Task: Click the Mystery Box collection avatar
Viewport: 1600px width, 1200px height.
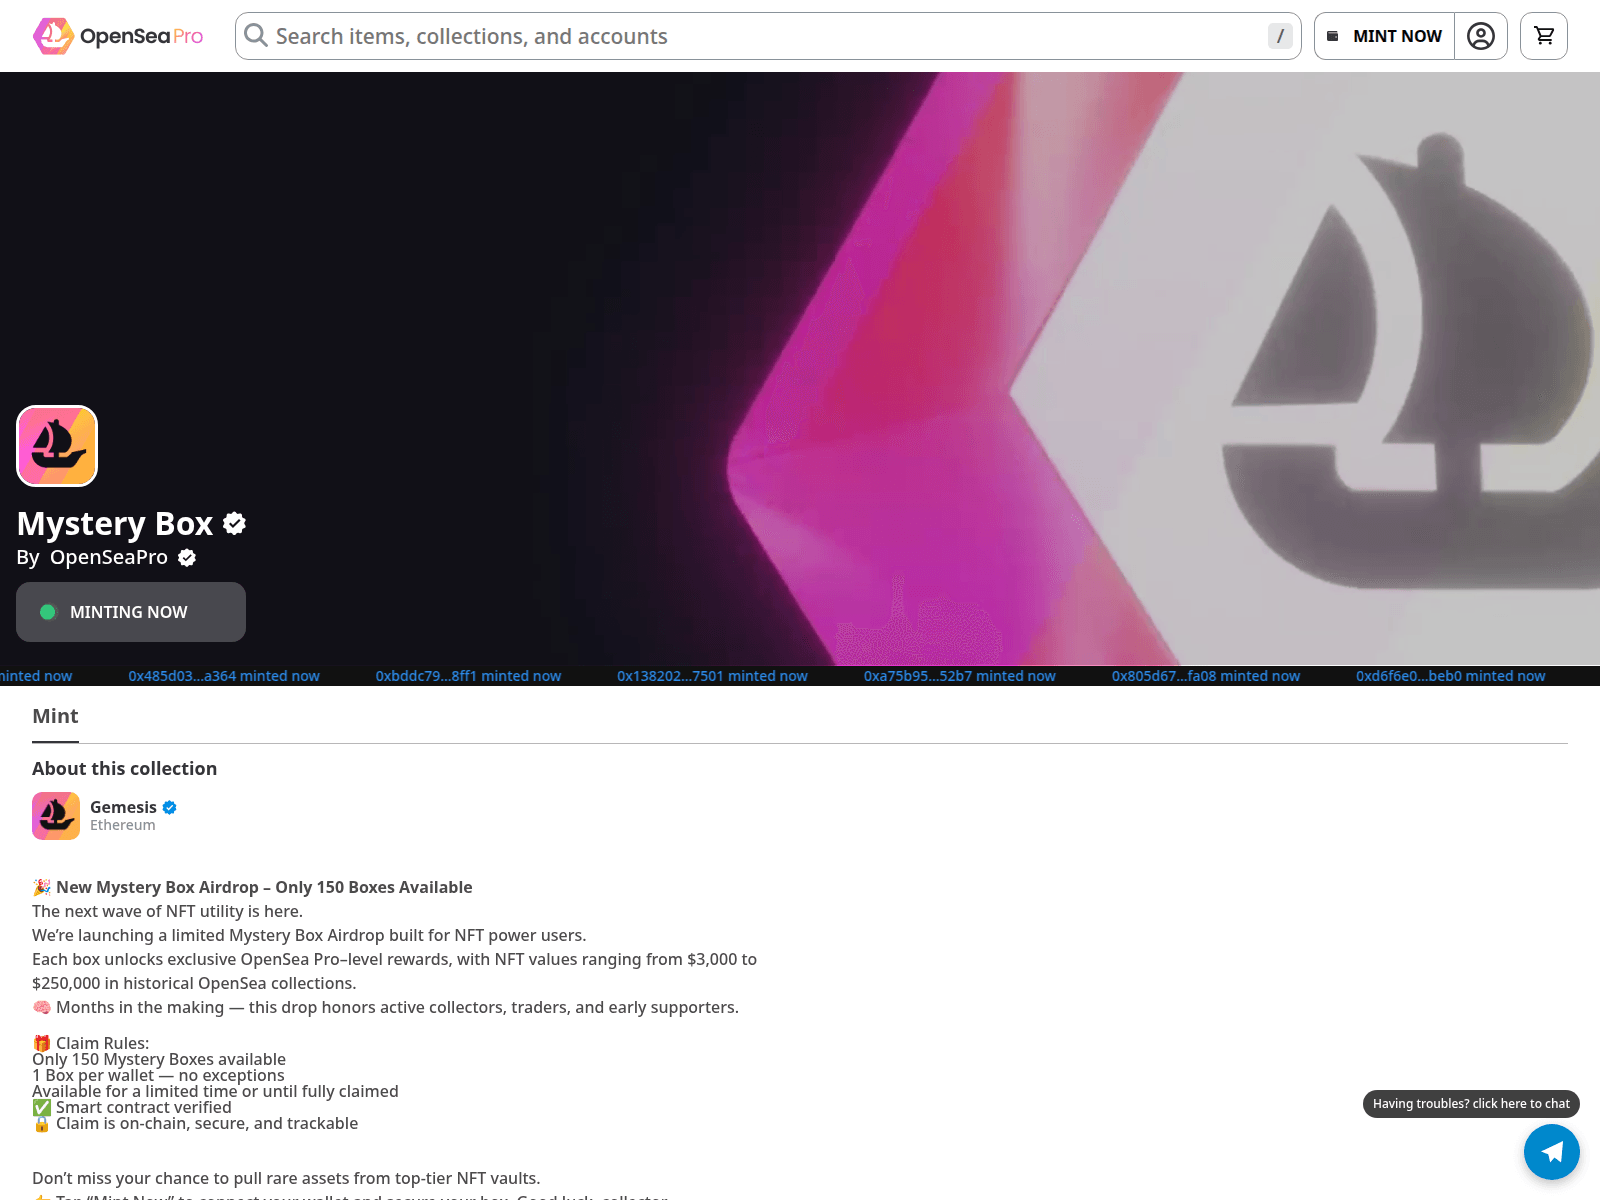Action: coord(57,446)
